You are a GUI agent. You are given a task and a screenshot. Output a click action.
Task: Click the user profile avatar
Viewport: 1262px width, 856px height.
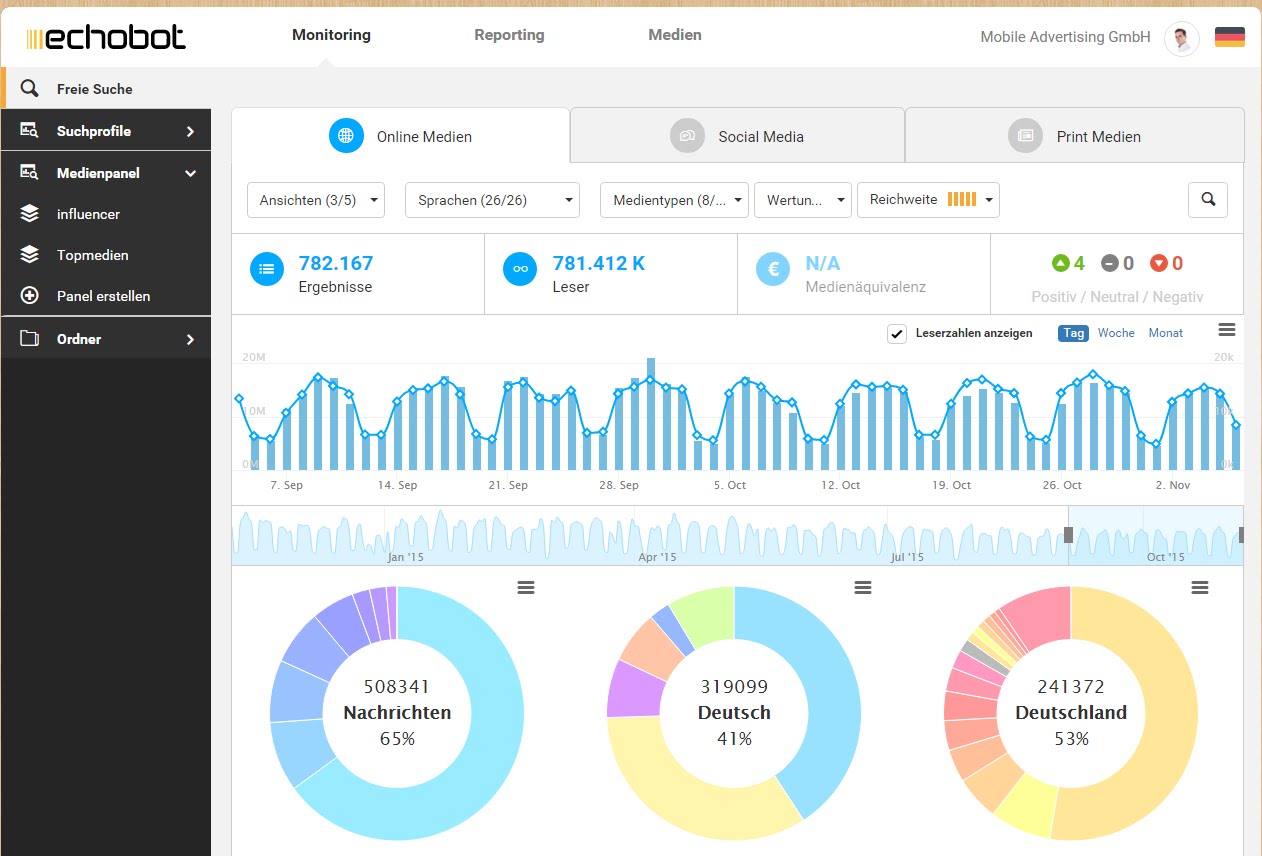[1181, 39]
